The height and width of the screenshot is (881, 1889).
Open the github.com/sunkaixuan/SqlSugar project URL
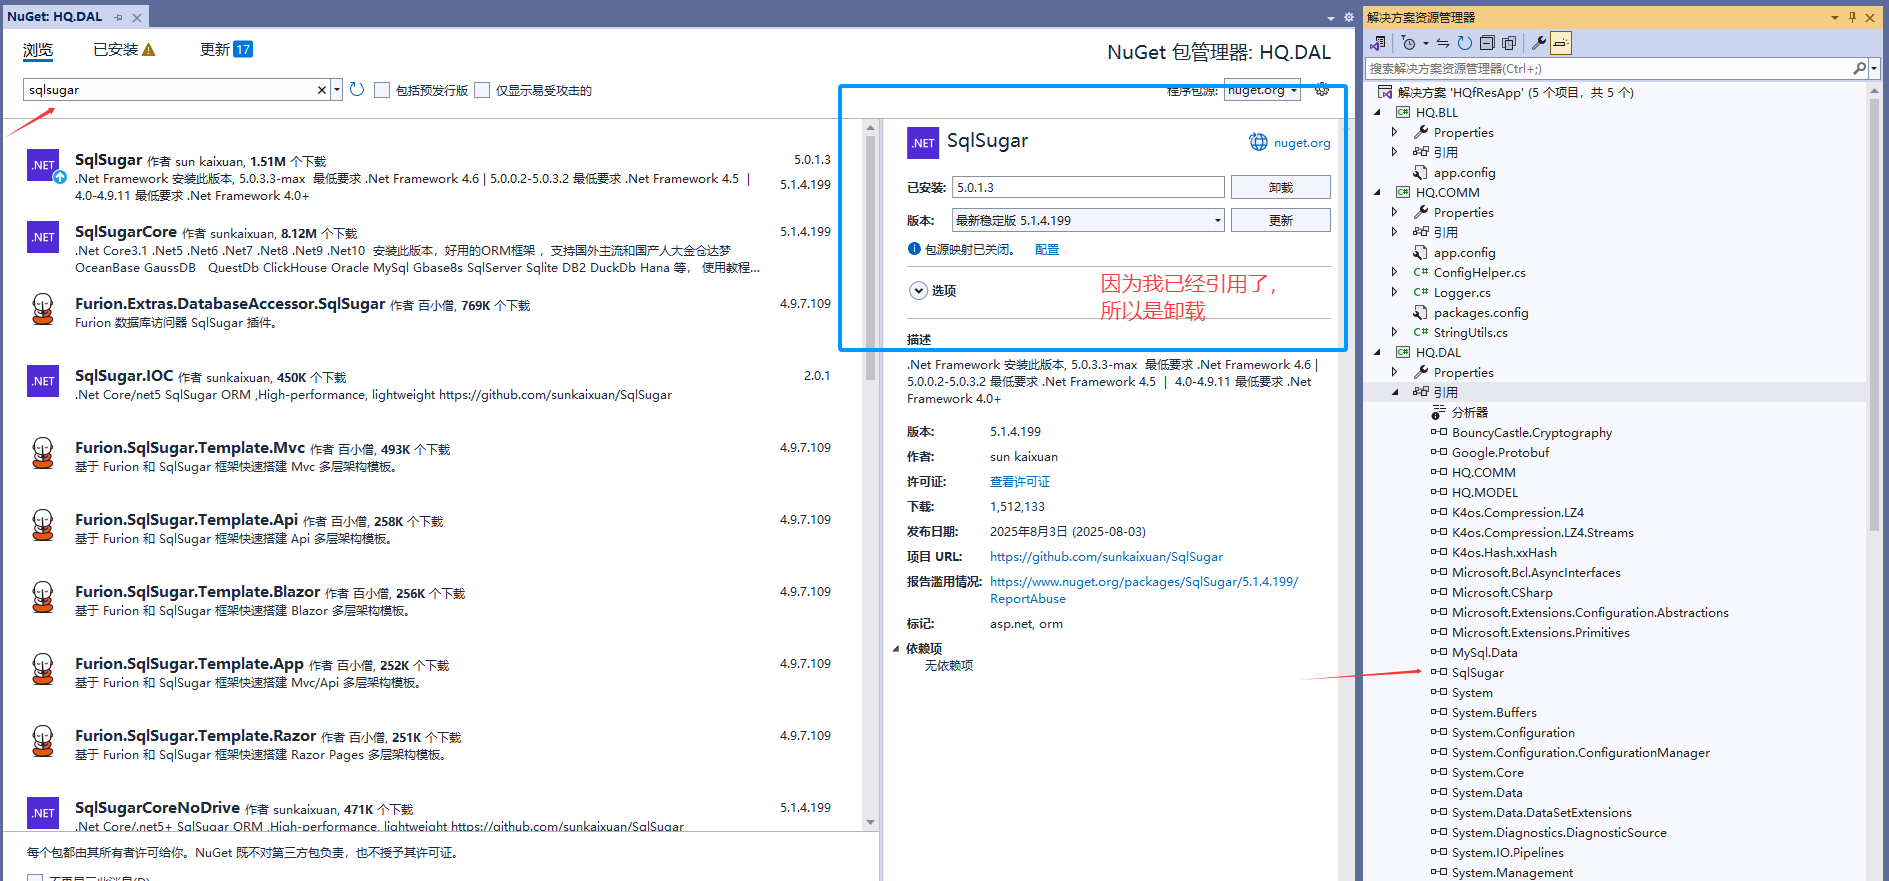1106,557
